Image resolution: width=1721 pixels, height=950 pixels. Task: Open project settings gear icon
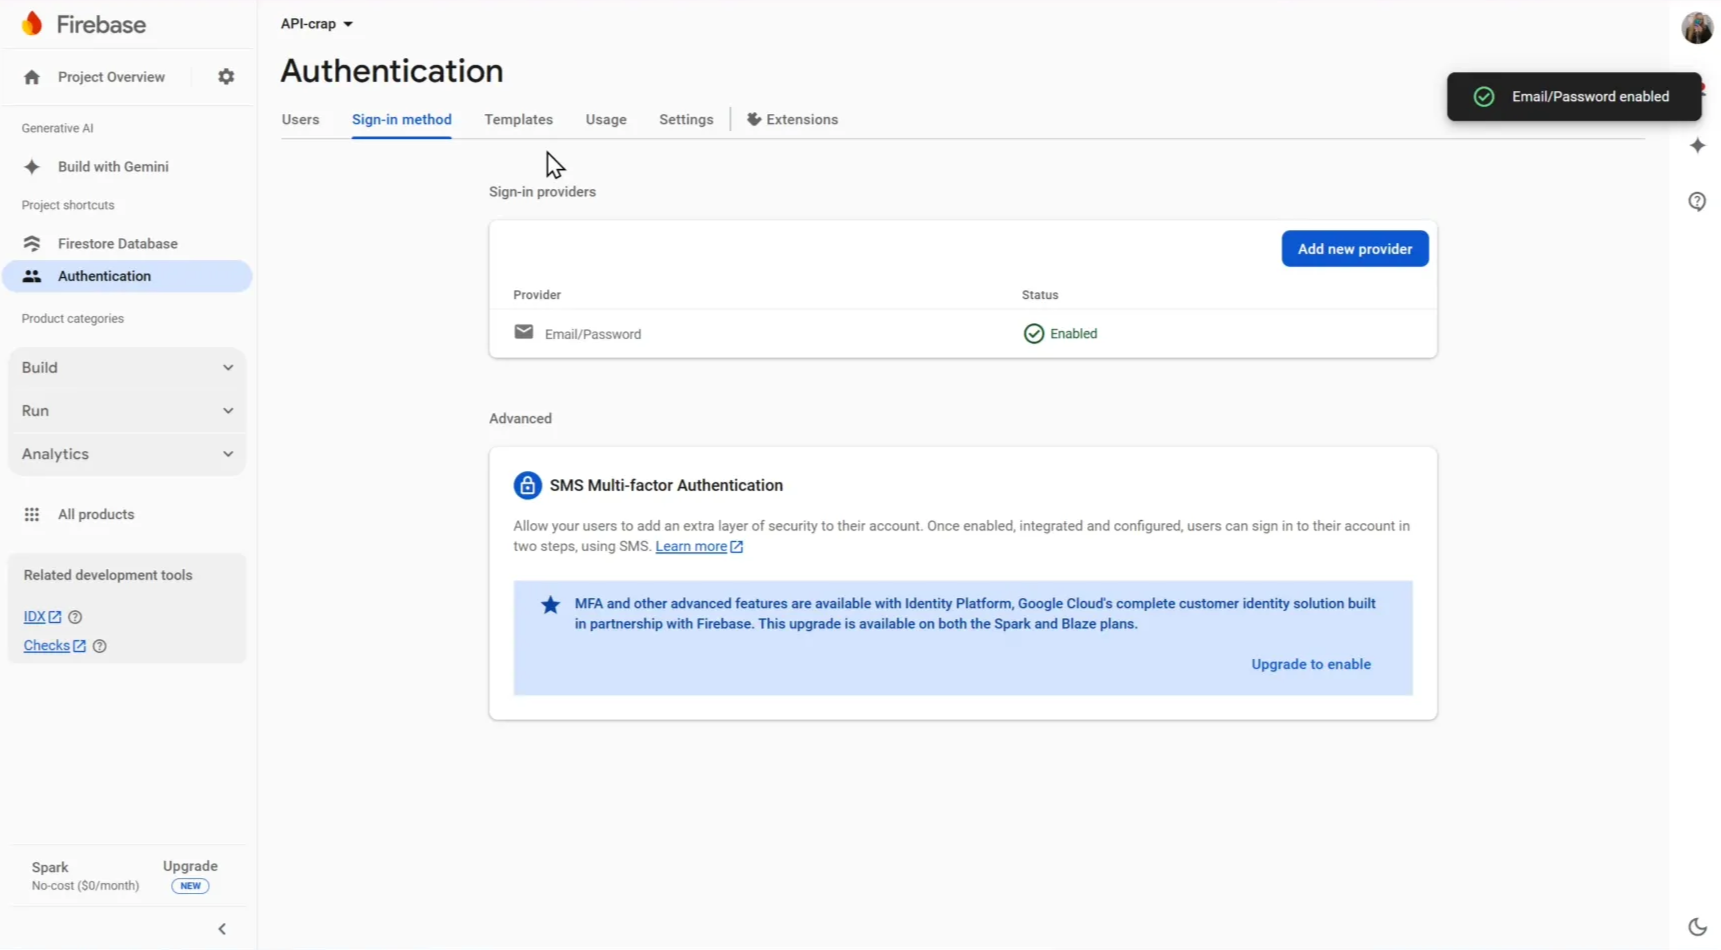pyautogui.click(x=226, y=77)
